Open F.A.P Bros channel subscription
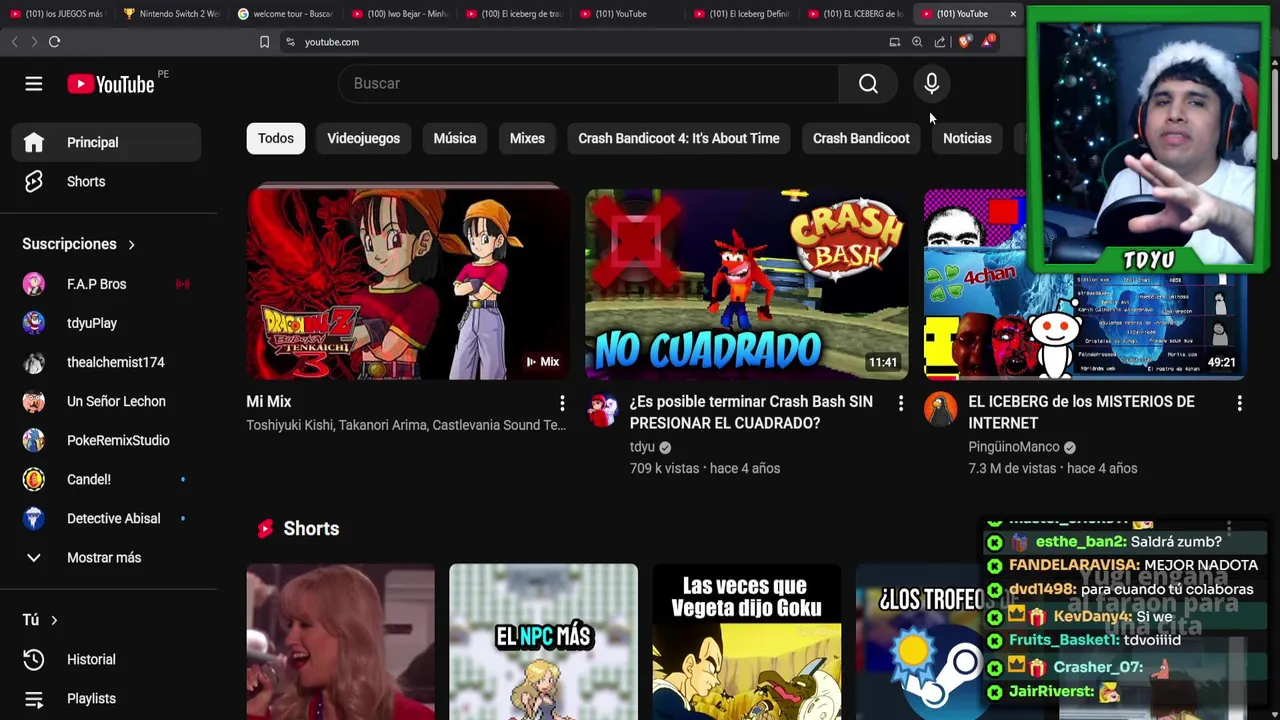1280x720 pixels. pos(106,284)
